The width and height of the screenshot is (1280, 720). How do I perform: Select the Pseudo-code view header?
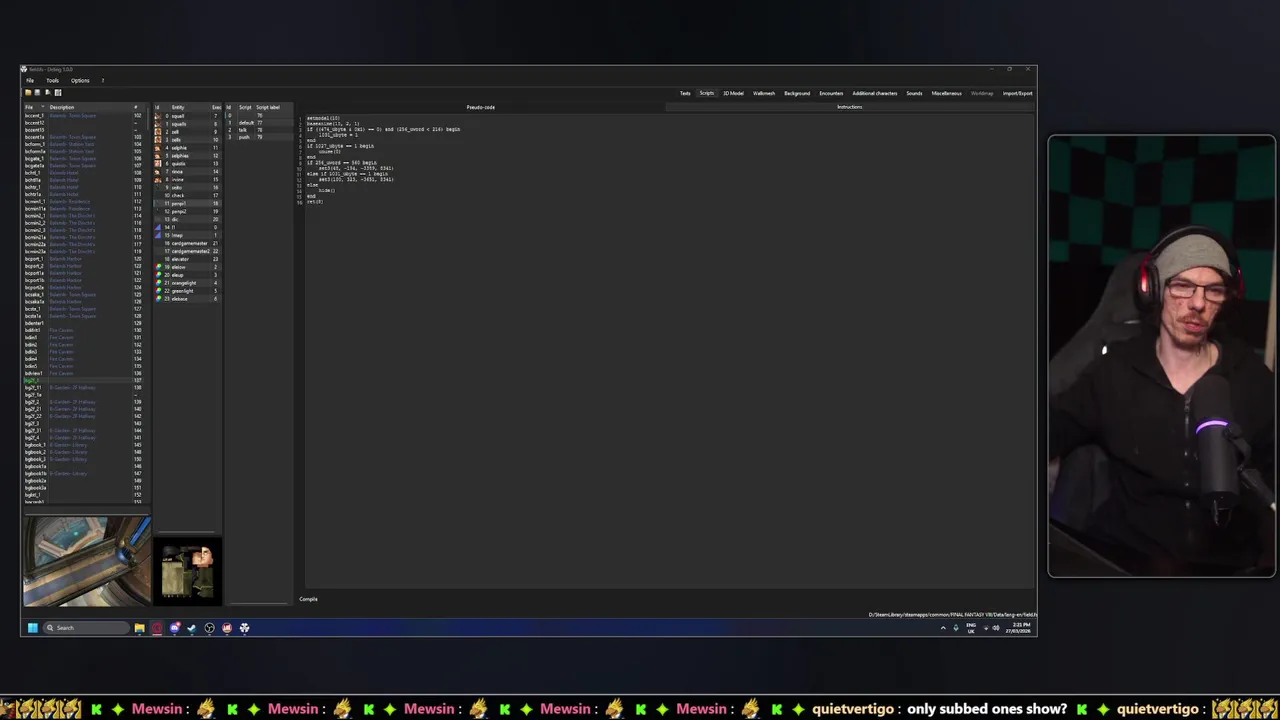point(480,107)
